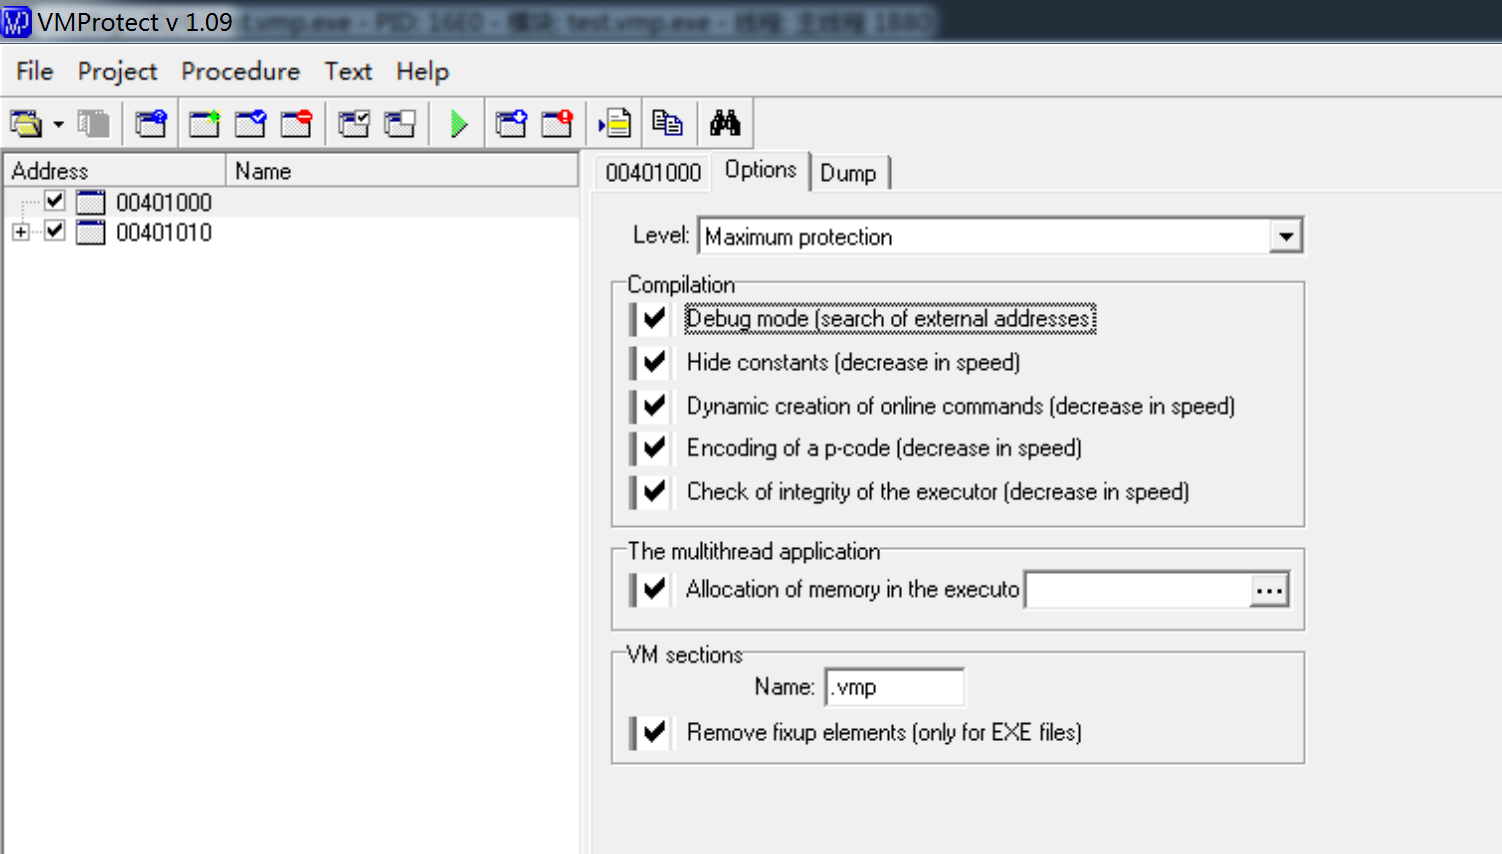The height and width of the screenshot is (854, 1502).
Task: Toggle Check of integrity of the executor
Action: [653, 491]
